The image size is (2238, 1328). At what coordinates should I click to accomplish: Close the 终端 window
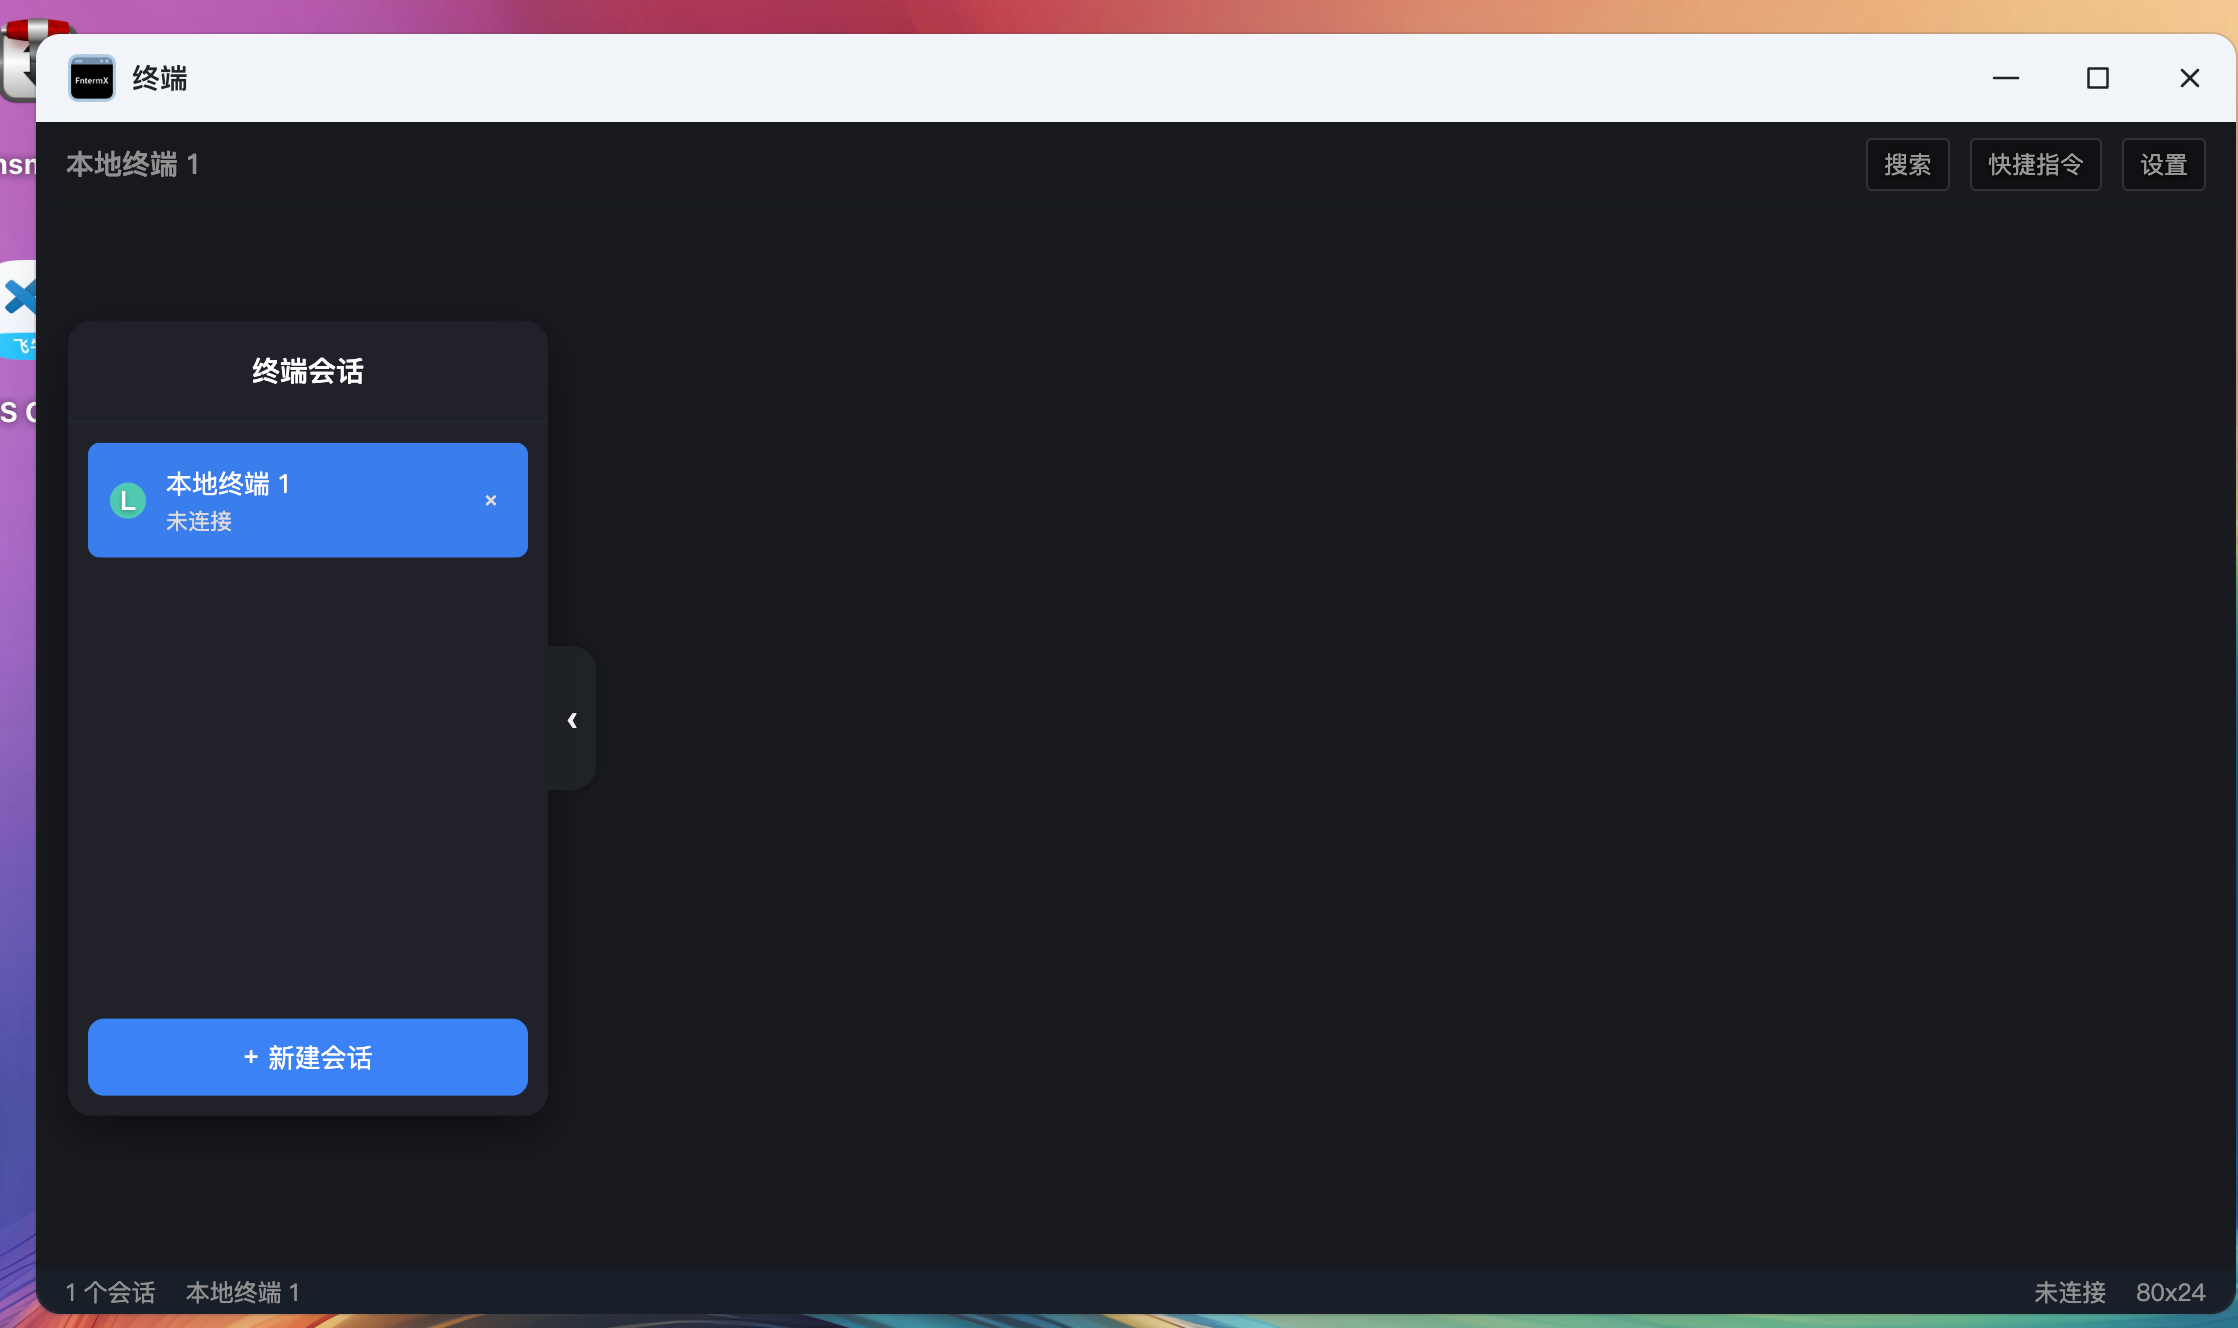pyautogui.click(x=2190, y=78)
